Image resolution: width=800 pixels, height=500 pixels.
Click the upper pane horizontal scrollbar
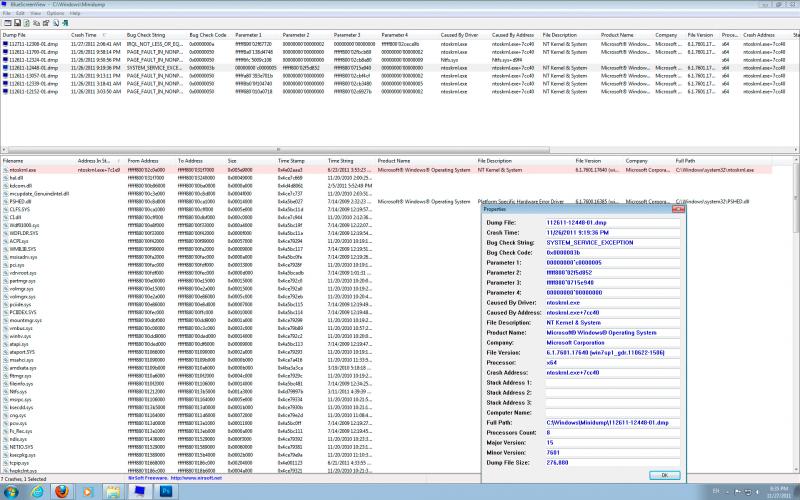click(278, 150)
